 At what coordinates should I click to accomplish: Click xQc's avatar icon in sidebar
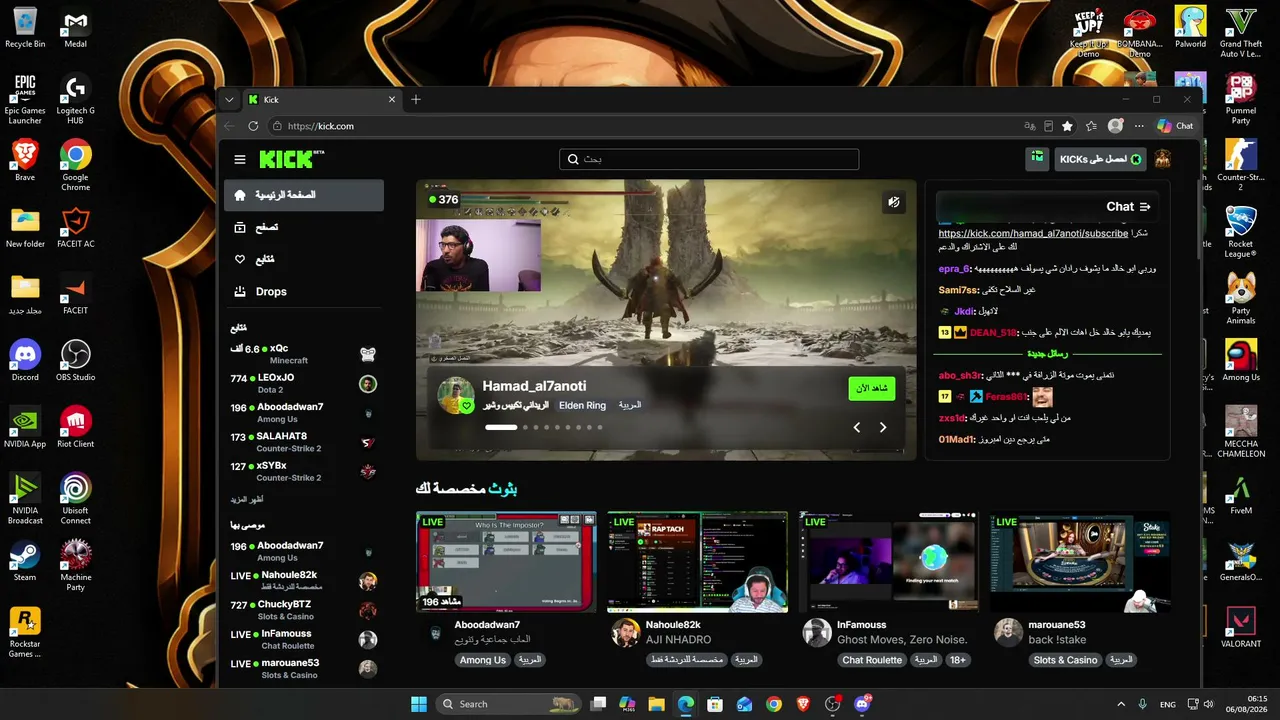tap(368, 354)
